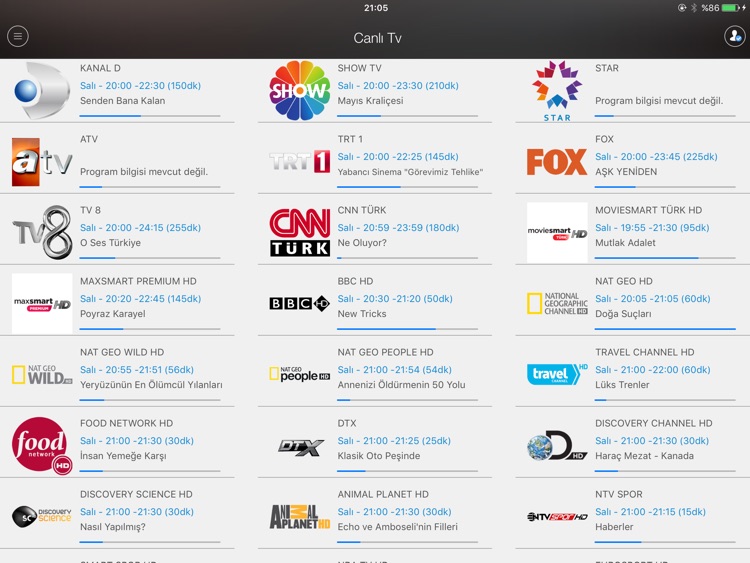Image resolution: width=750 pixels, height=563 pixels.
Task: Select the 'Doğa Suçları' program title
Action: tap(623, 314)
